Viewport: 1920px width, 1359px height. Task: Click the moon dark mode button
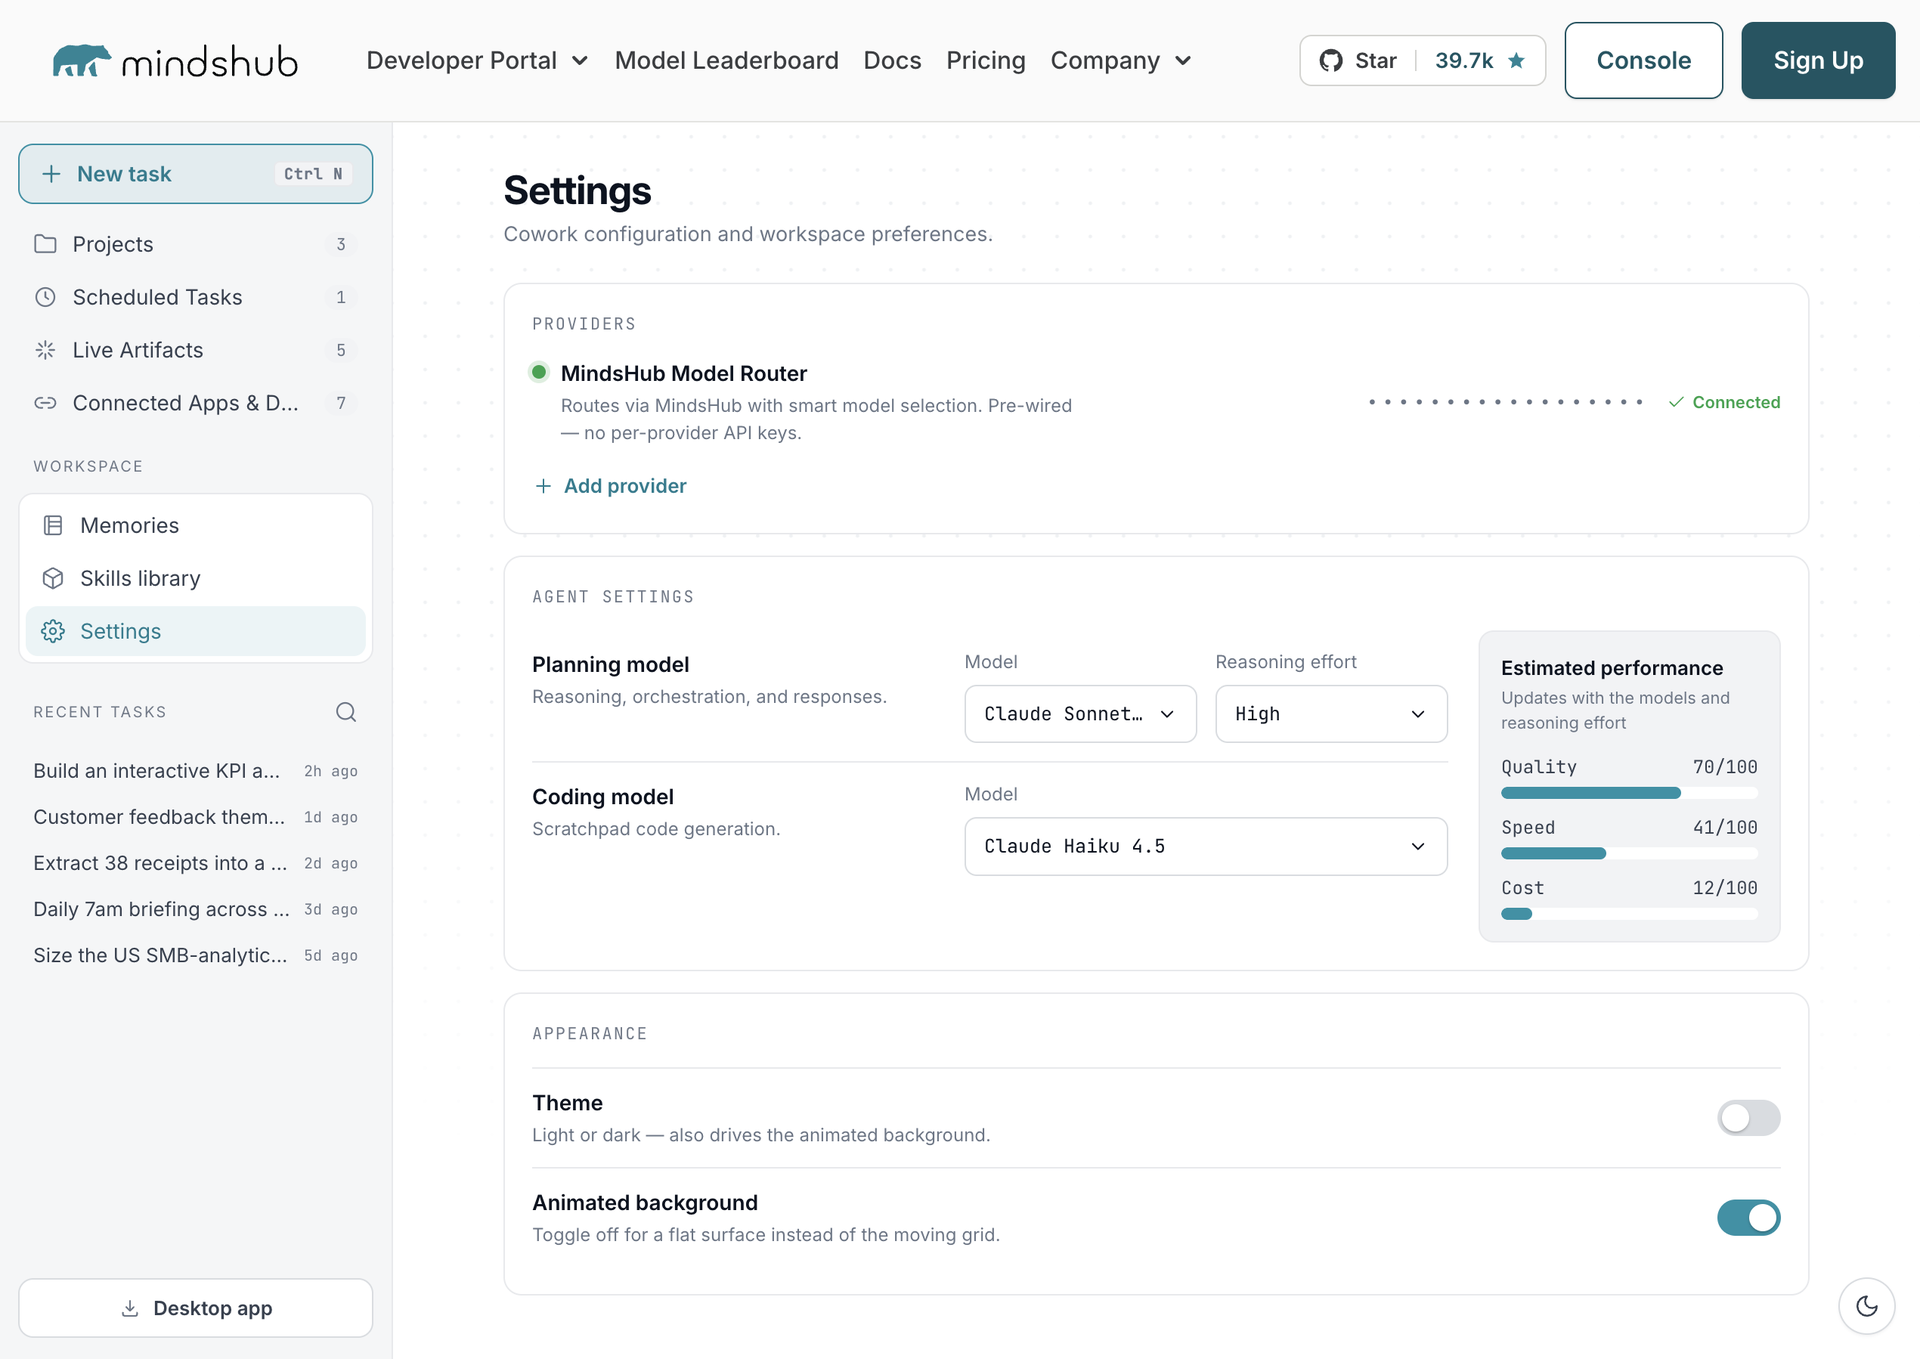(x=1867, y=1306)
